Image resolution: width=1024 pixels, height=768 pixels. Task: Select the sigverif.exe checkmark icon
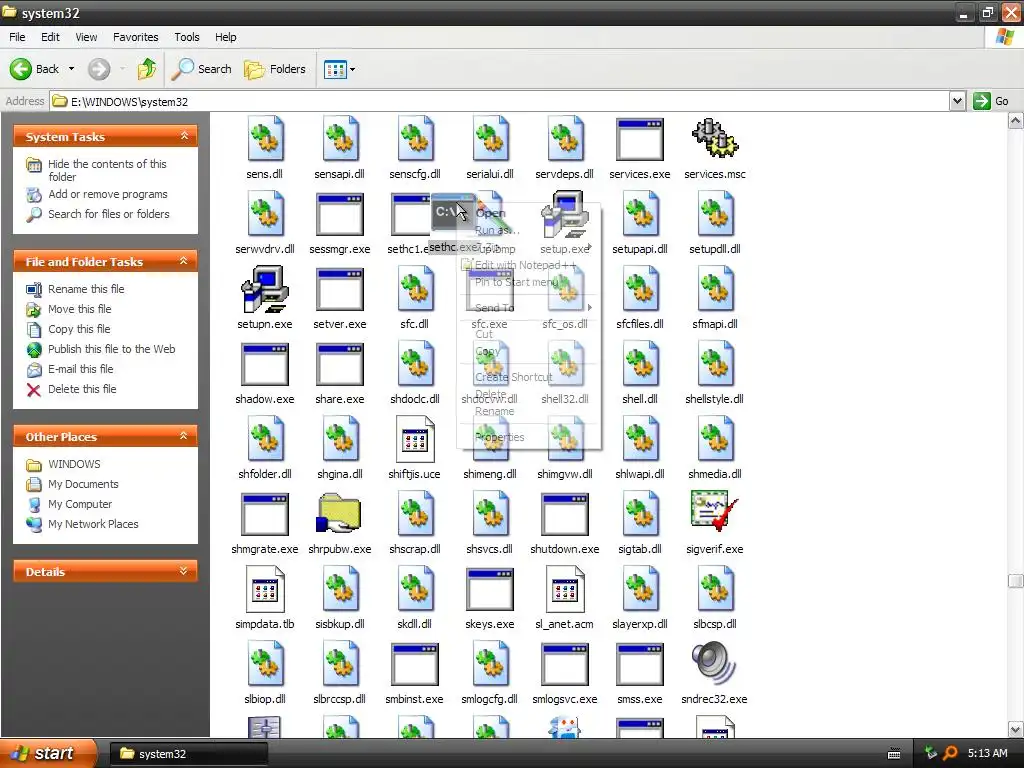pyautogui.click(x=714, y=511)
